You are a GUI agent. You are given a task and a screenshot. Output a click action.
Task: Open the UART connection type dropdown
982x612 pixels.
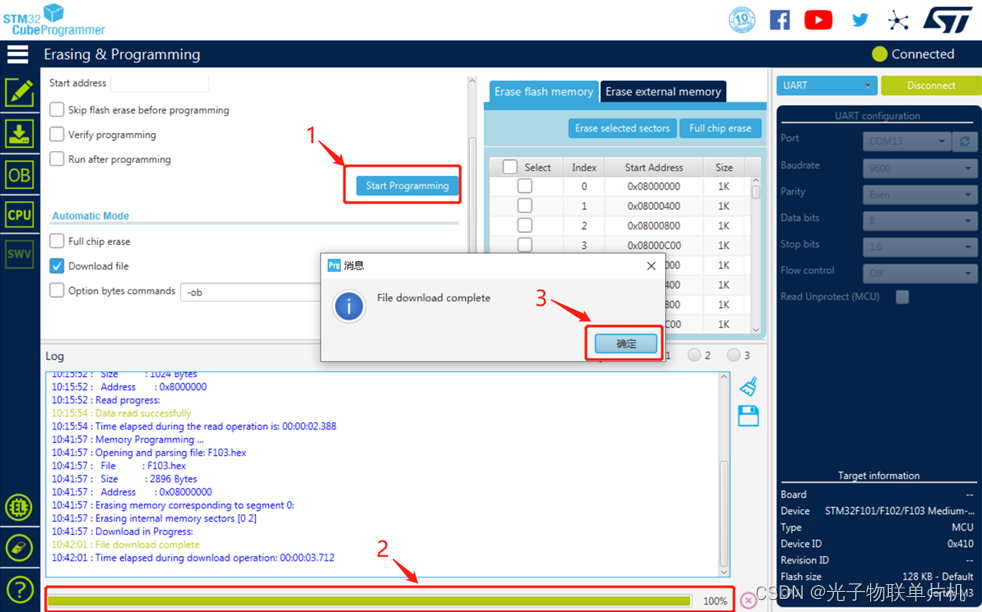(826, 85)
